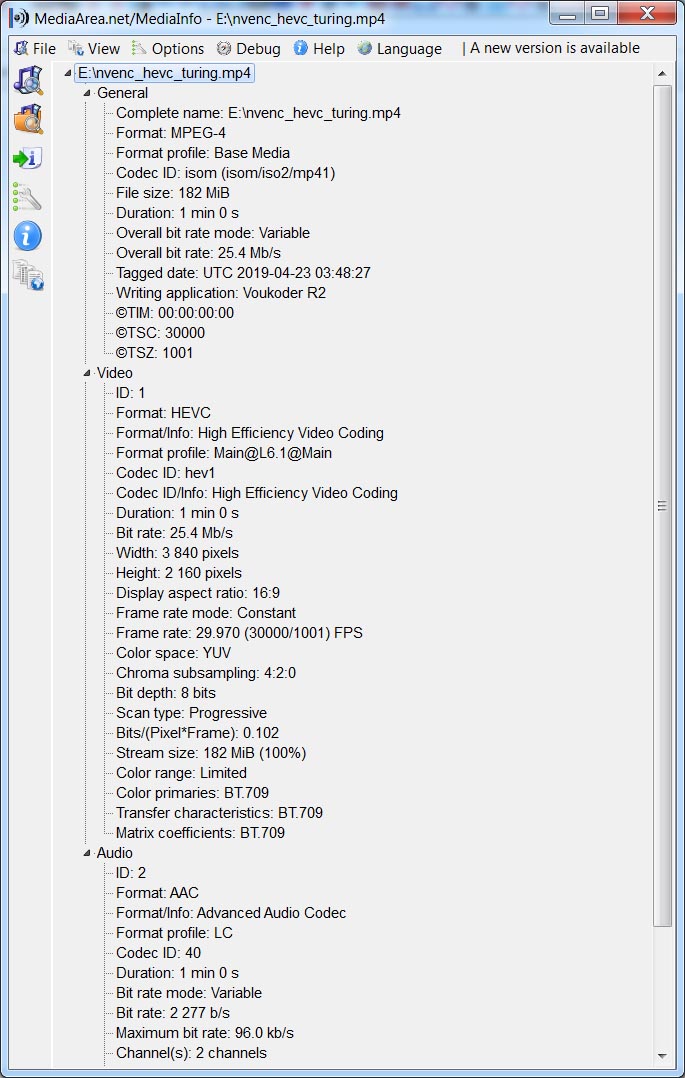Select 'Matrix coefficients: BT.709' row
Image resolution: width=685 pixels, height=1078 pixels.
pyautogui.click(x=200, y=832)
